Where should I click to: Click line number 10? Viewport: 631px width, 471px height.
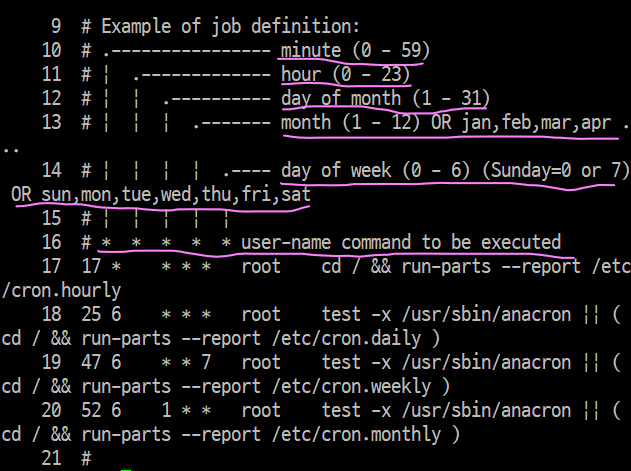point(52,51)
